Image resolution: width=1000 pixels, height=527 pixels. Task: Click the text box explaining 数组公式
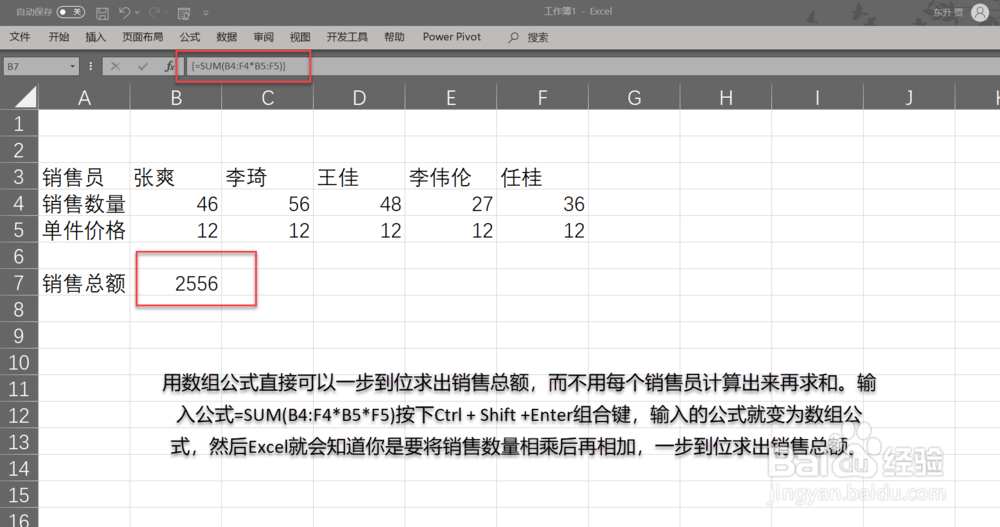coord(518,415)
